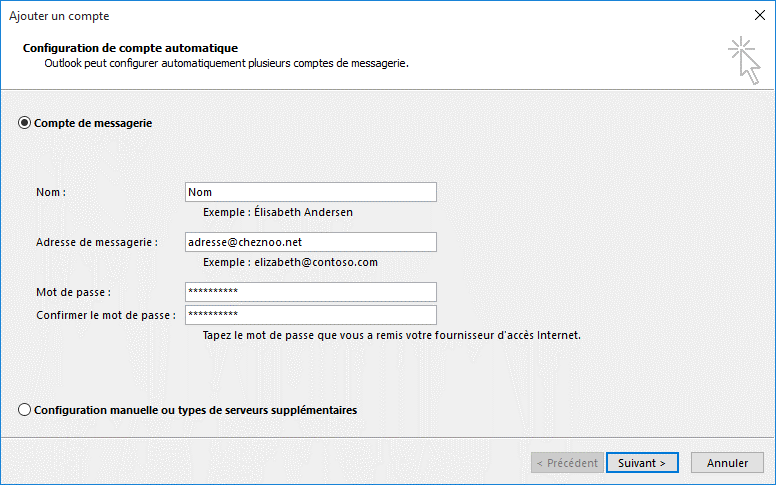
Task: Cancel setup with the Annuler button
Action: 727,463
